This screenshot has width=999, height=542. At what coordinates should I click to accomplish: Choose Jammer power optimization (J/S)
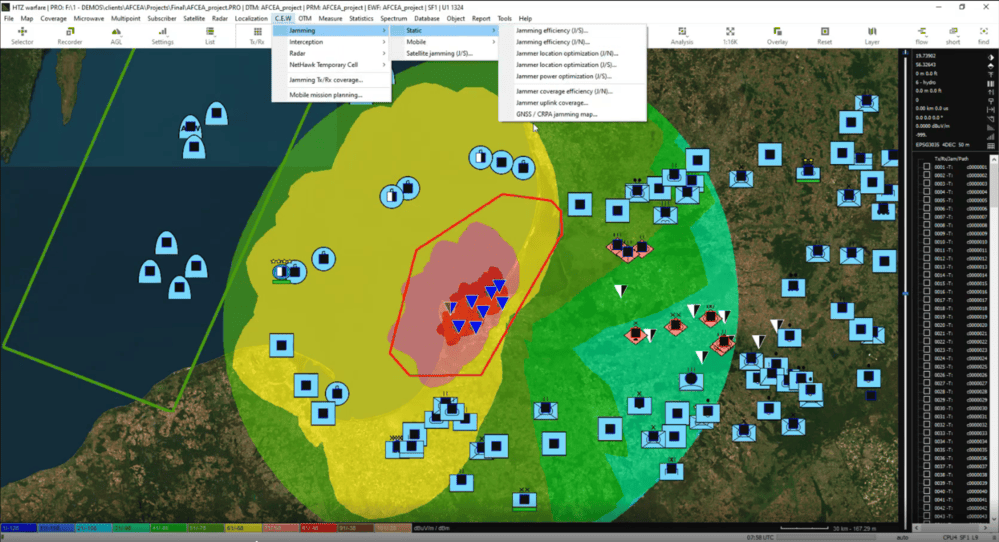(562, 76)
